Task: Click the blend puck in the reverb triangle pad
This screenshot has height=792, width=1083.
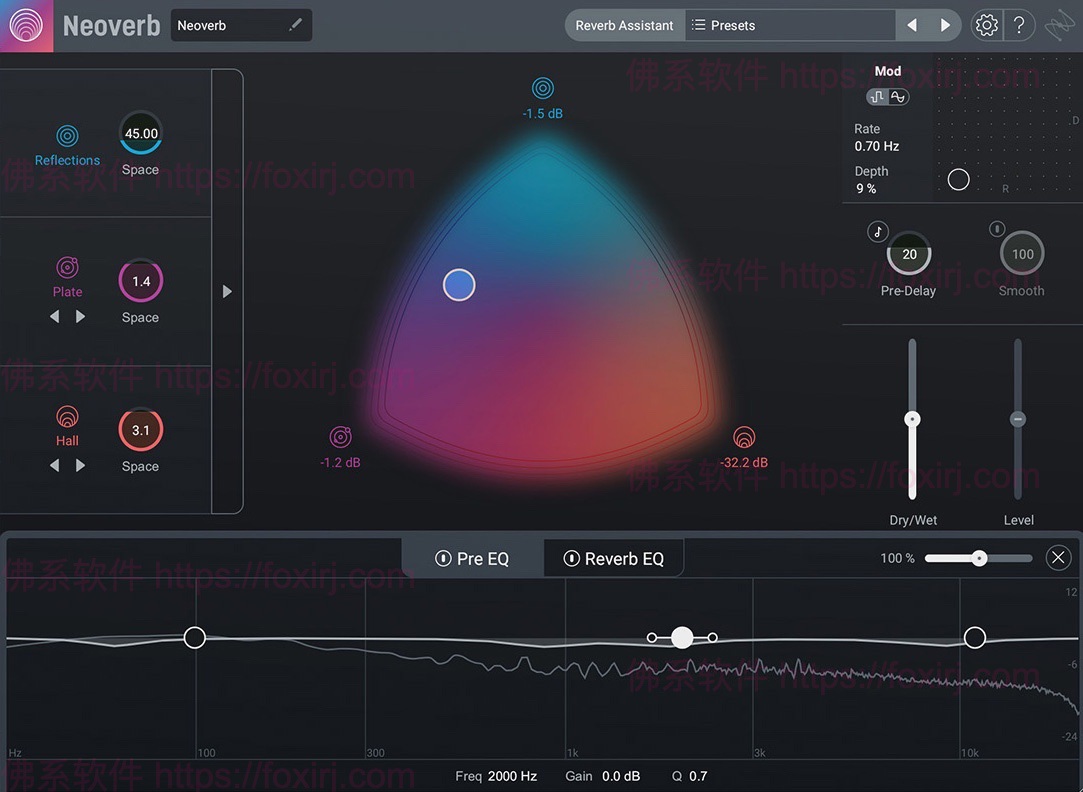Action: (459, 284)
